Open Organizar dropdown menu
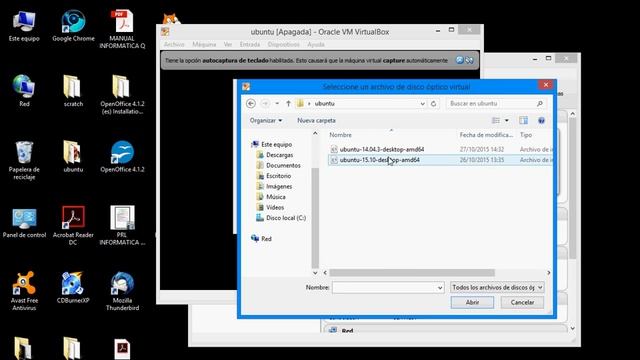 [x=266, y=120]
